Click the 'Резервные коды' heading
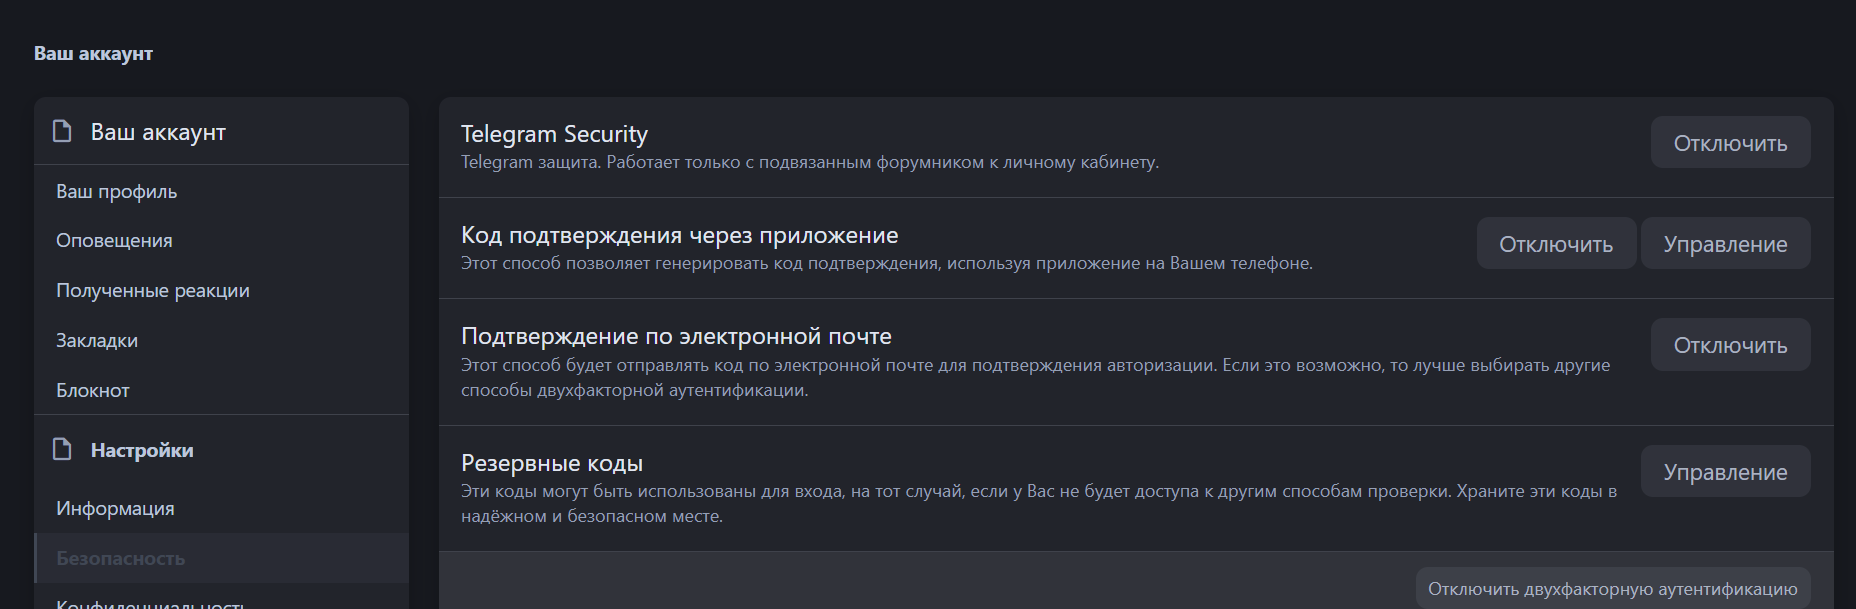 (551, 463)
